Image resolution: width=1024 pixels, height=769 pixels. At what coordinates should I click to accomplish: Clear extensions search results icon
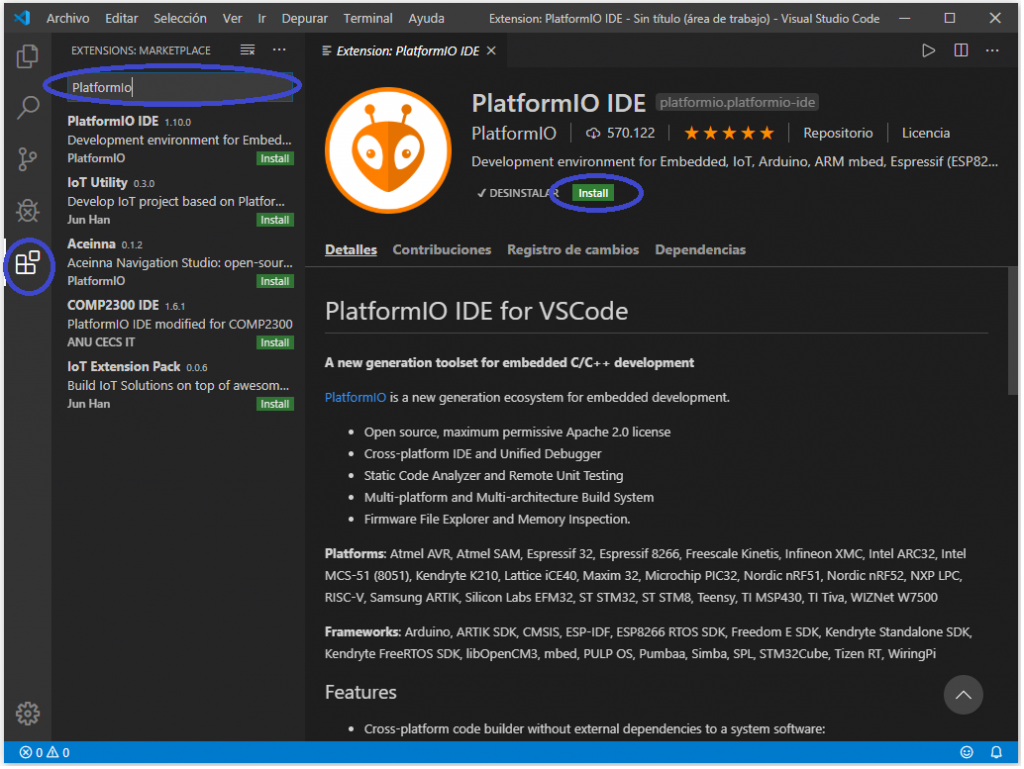point(248,50)
